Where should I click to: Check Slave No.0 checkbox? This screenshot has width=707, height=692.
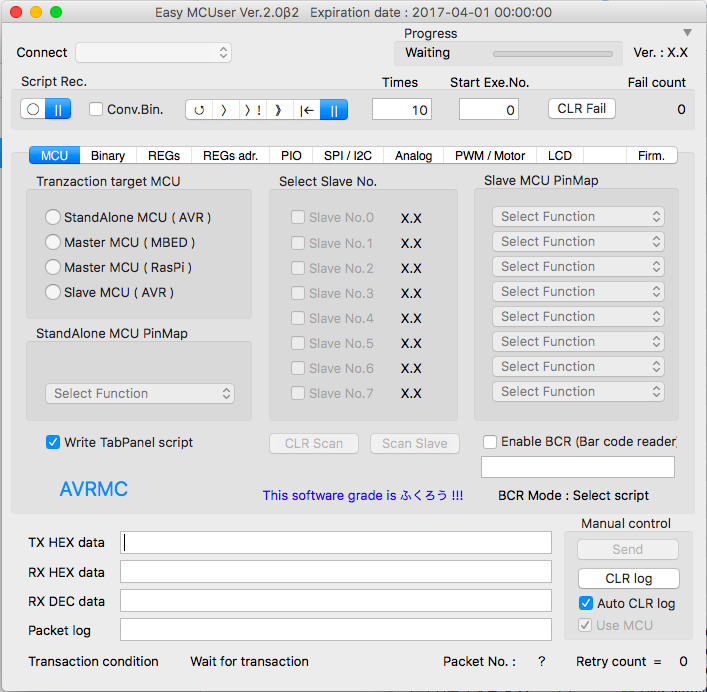298,217
